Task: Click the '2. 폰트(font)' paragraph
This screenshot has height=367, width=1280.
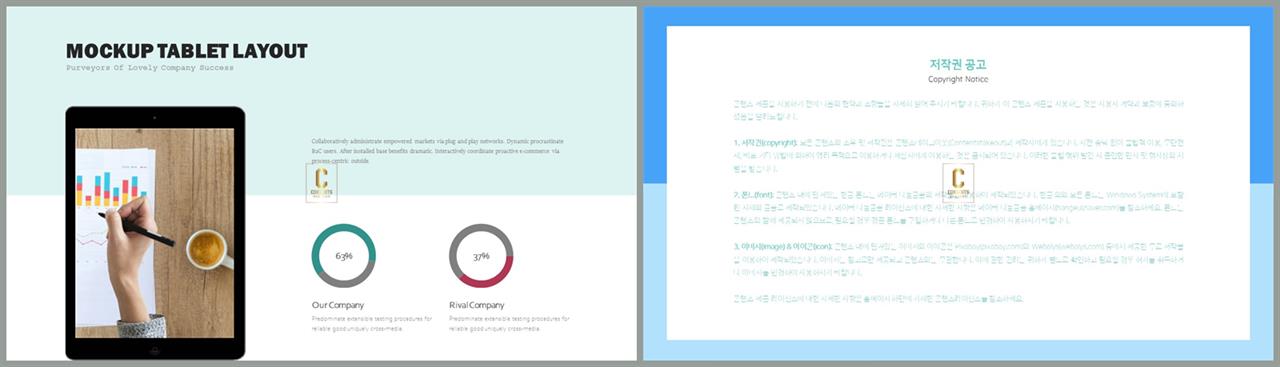Action: click(958, 207)
